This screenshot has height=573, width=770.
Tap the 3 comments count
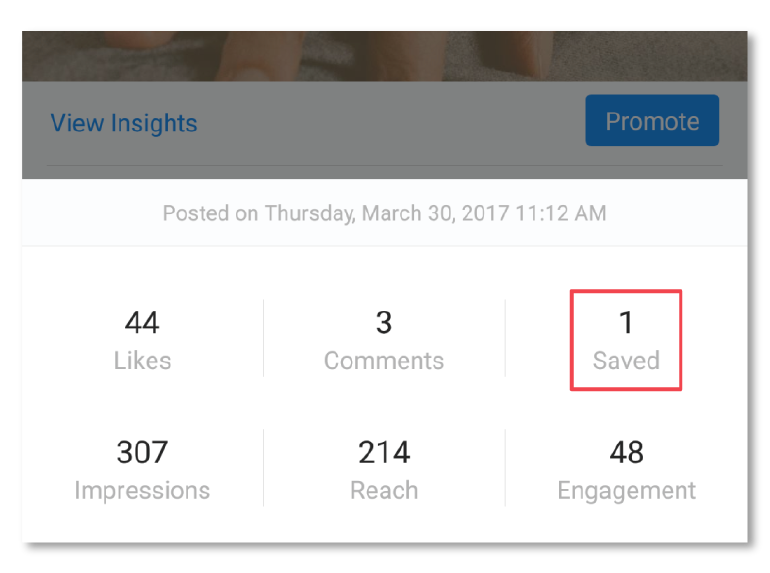coord(384,322)
